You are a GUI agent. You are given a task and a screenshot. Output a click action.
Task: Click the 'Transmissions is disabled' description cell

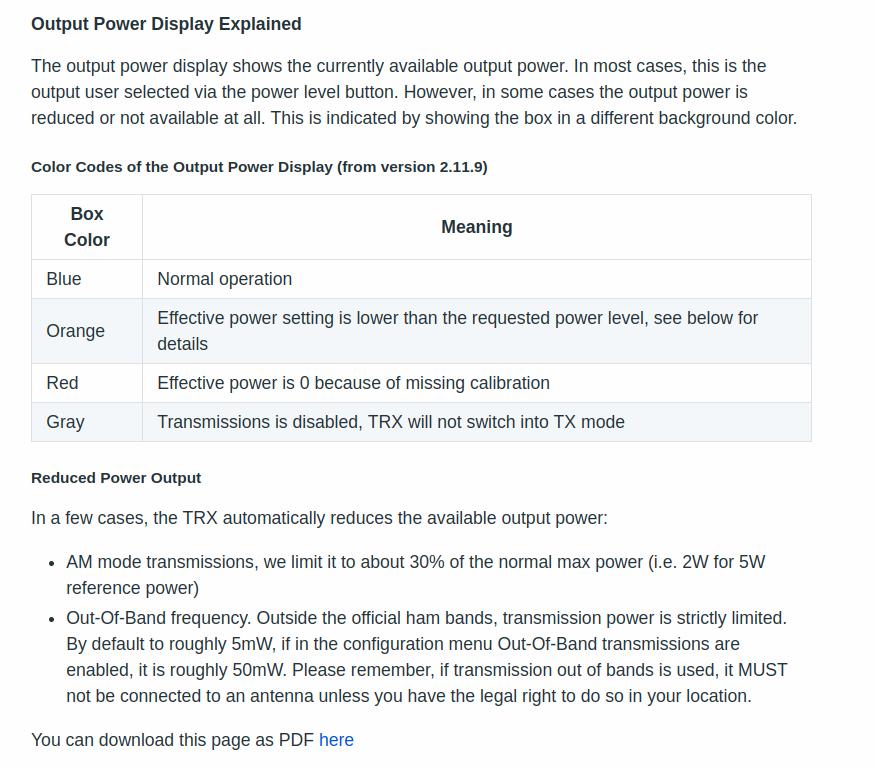(x=390, y=422)
